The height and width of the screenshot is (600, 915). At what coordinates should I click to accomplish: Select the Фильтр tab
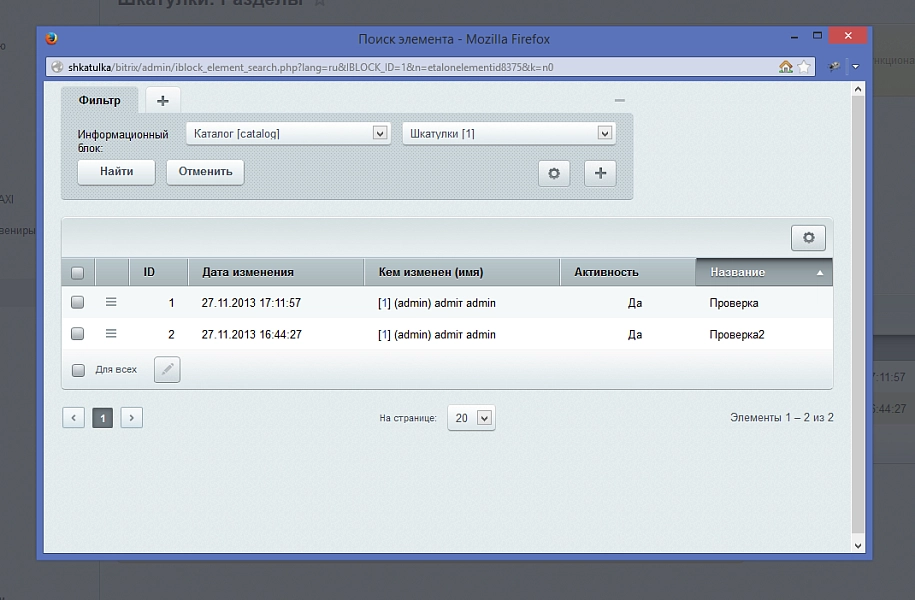point(100,100)
